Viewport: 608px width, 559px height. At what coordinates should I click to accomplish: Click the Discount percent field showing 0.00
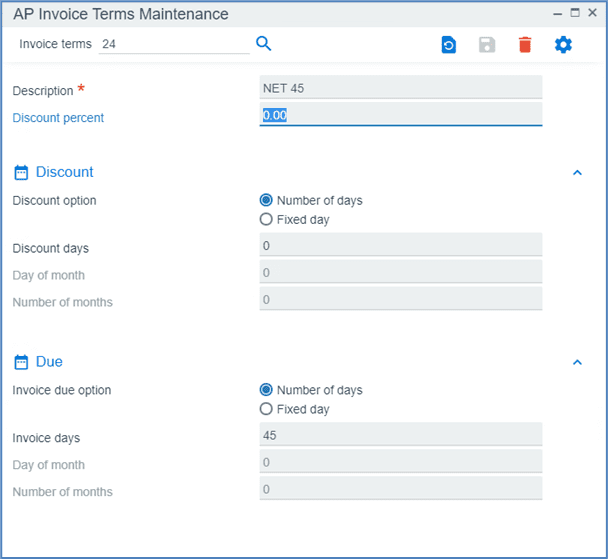(401, 115)
